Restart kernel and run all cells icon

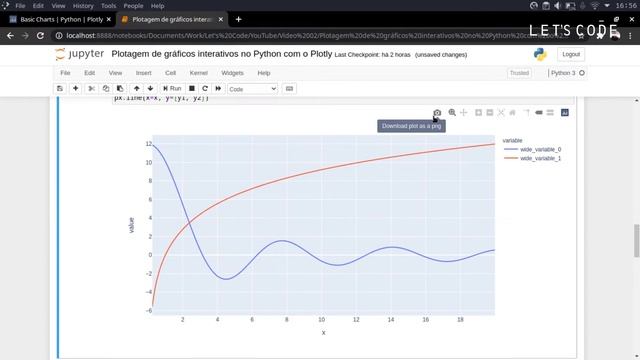(218, 89)
